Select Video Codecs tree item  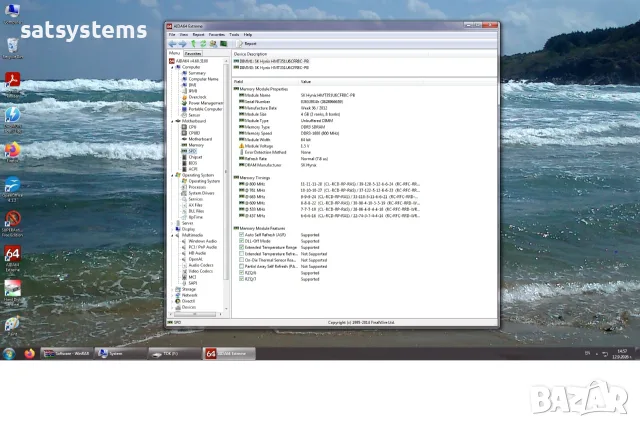tap(200, 271)
